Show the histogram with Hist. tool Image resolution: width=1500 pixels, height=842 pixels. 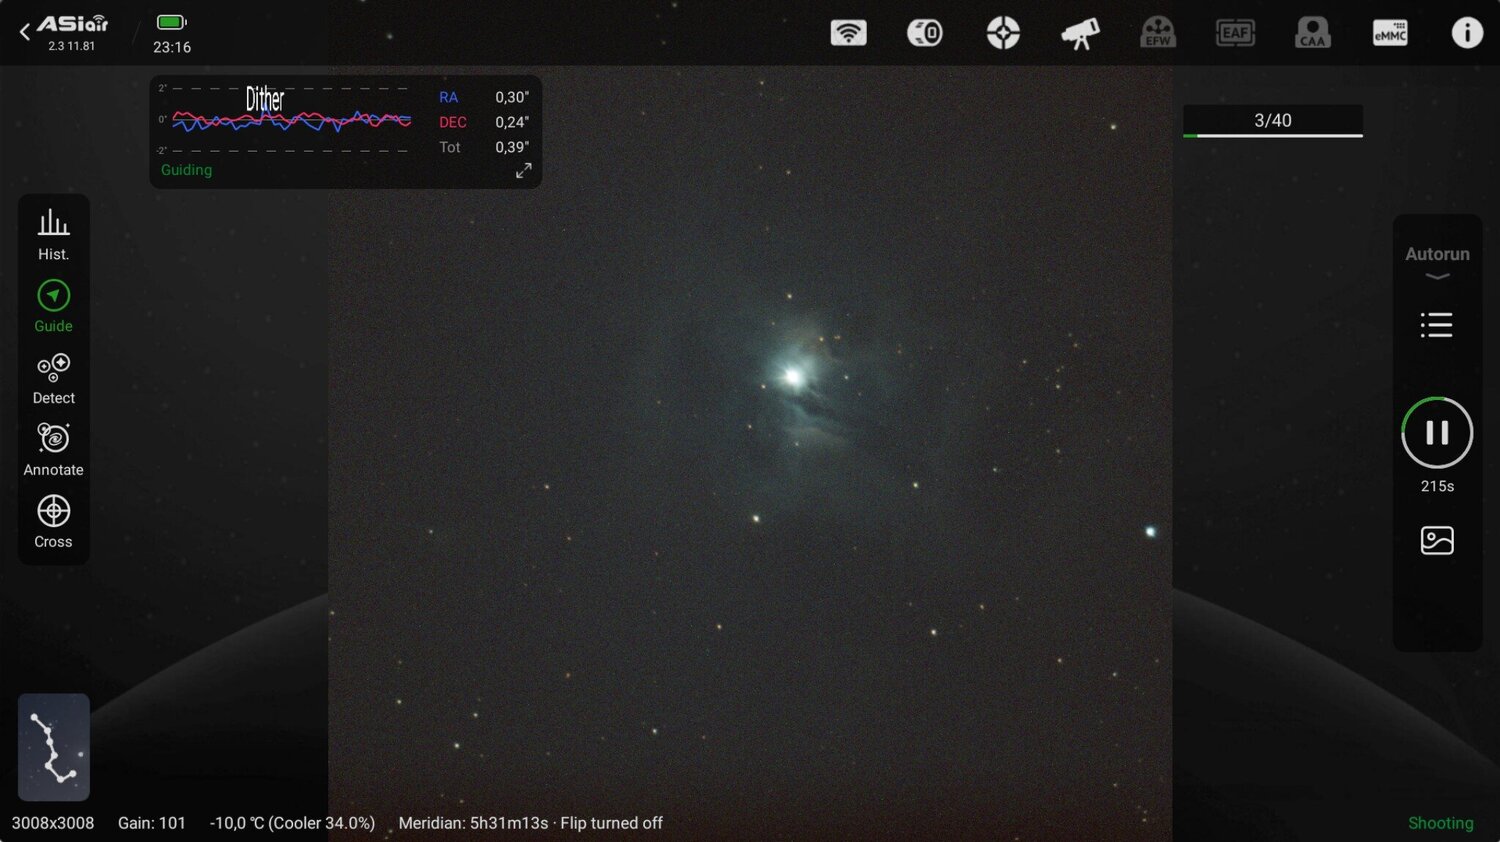53,235
